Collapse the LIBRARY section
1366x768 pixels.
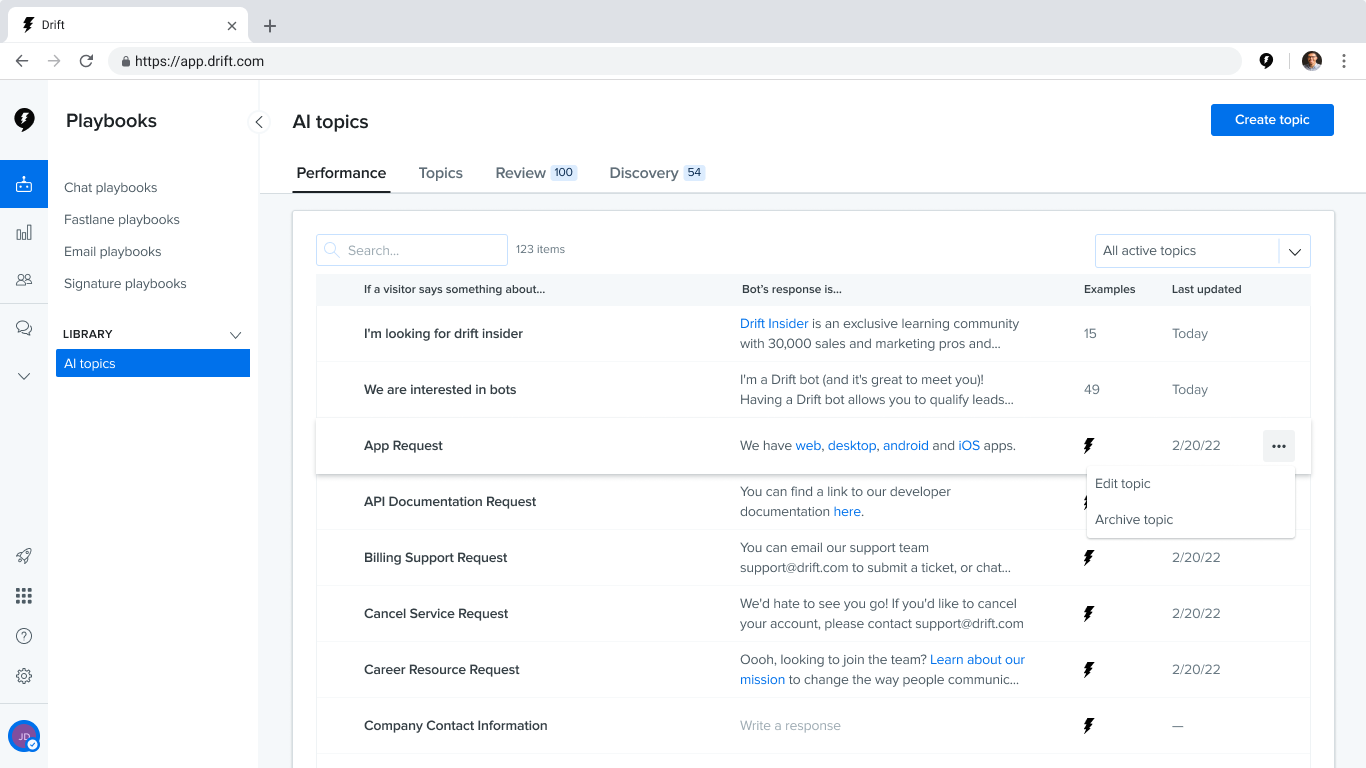pyautogui.click(x=236, y=334)
